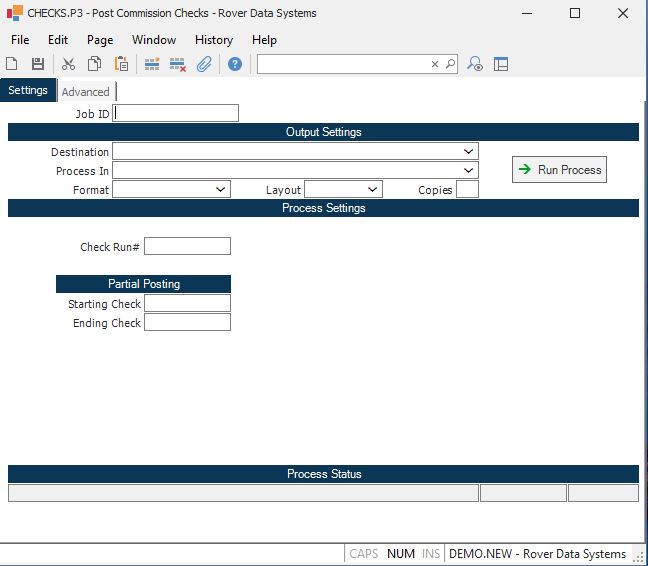Viewport: 648px width, 566px height.
Task: Click the Paste clipboard icon
Action: tap(121, 64)
